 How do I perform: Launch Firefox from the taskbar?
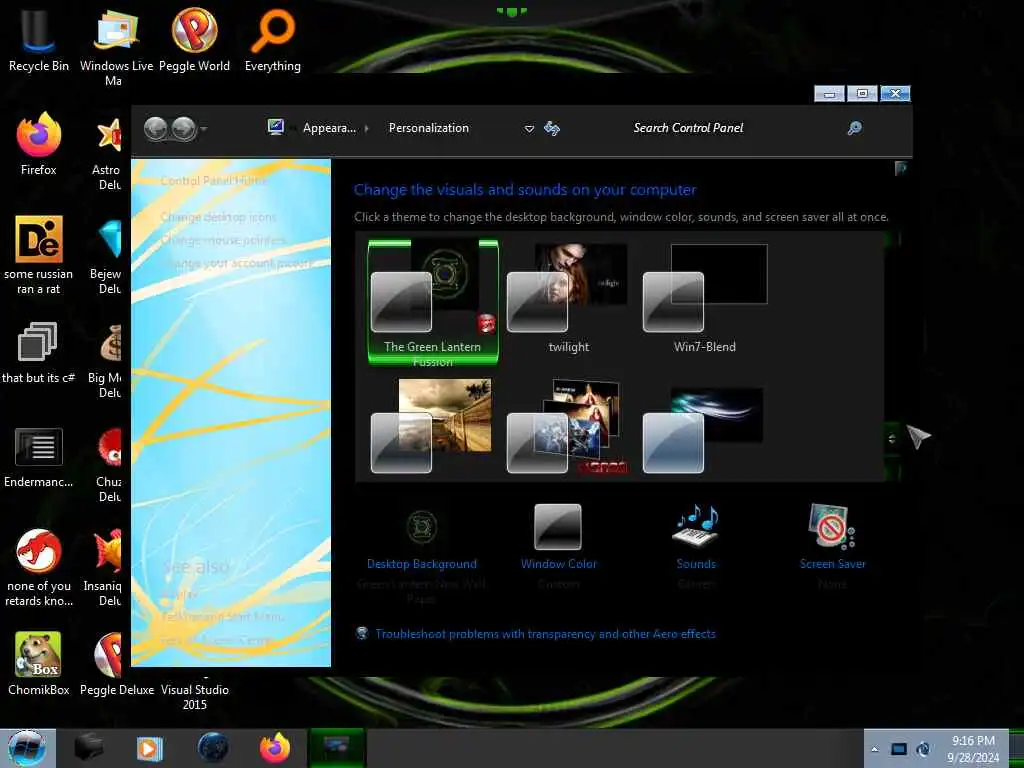click(275, 748)
